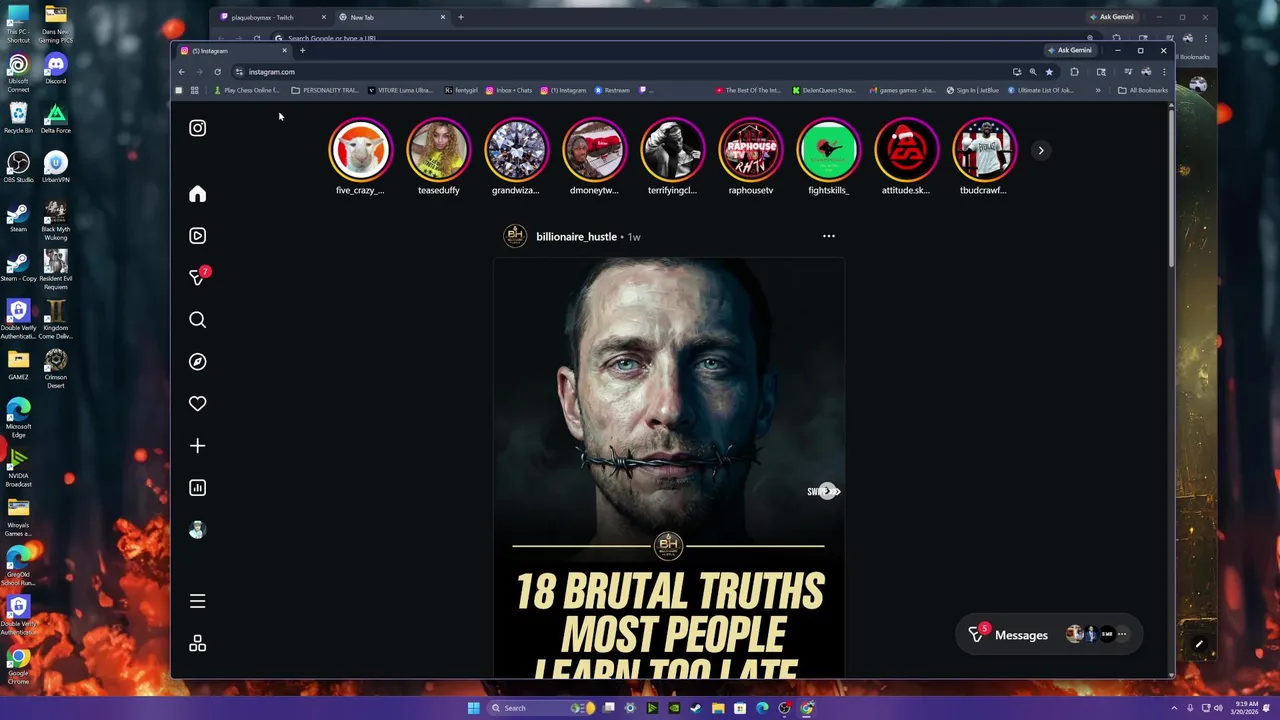This screenshot has height=720, width=1280.
Task: Open the Search magnifier in Instagram sidebar
Action: [x=197, y=320]
